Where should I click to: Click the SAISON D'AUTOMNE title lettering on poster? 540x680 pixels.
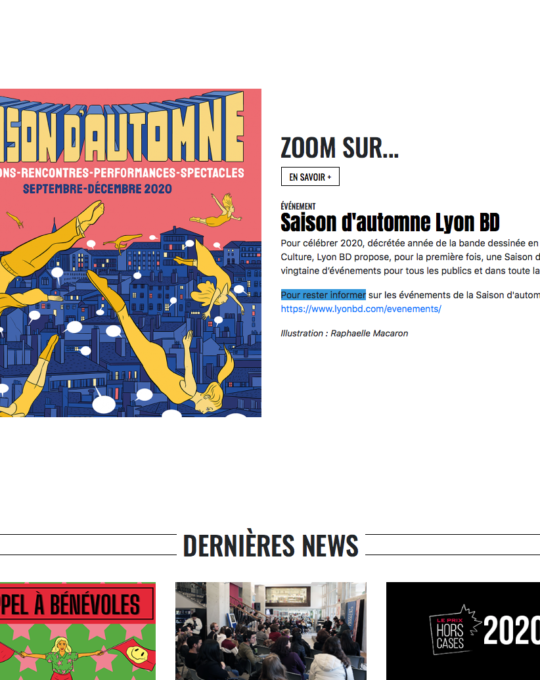click(x=122, y=129)
